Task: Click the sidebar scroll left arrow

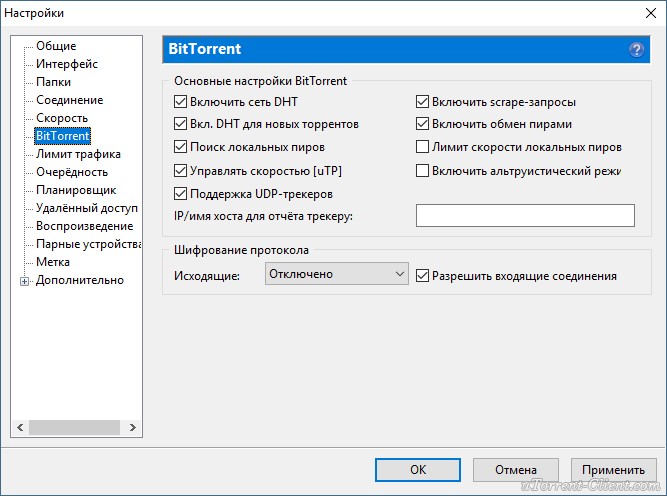Action: (x=20, y=427)
